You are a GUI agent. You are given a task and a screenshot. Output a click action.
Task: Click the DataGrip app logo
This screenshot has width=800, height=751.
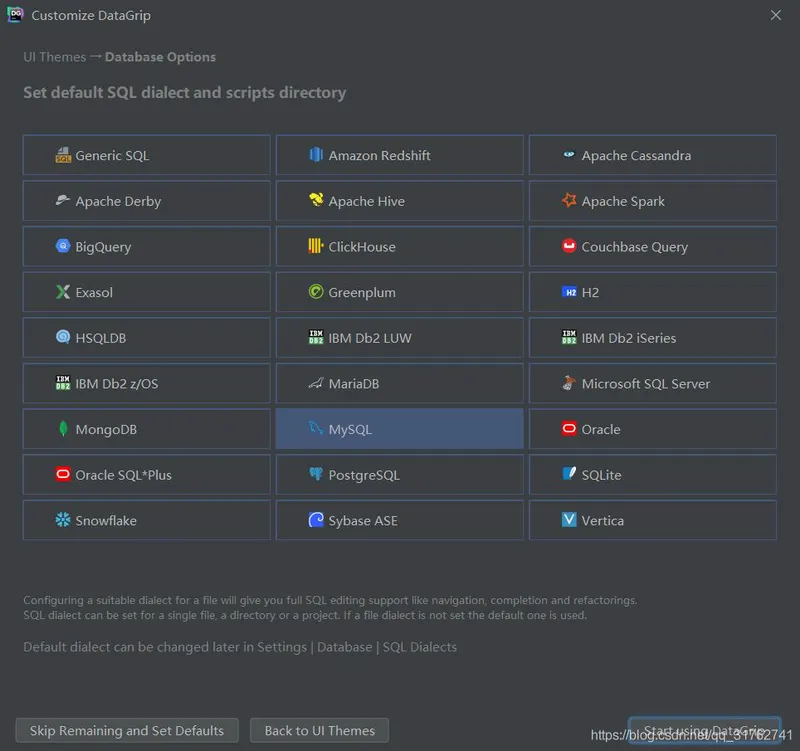click(x=15, y=14)
